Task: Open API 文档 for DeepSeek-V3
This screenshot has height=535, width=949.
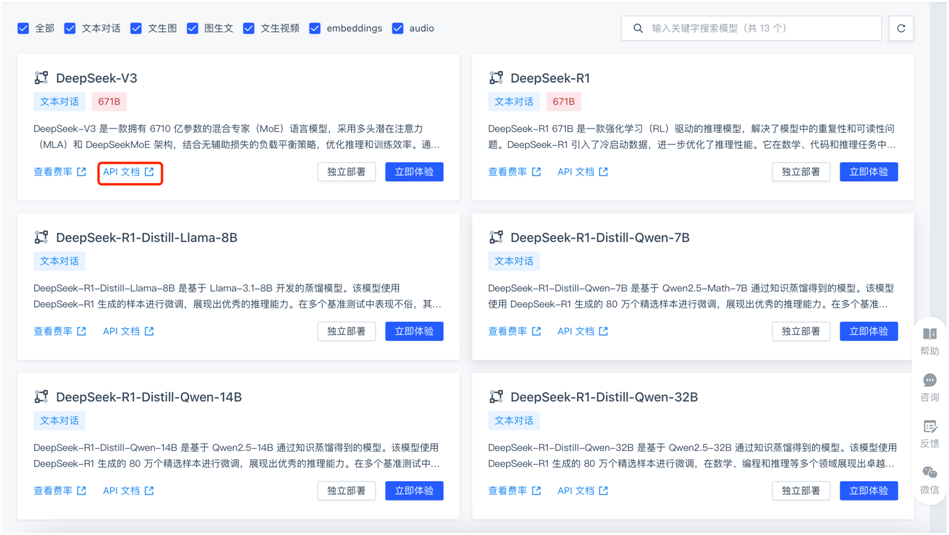Action: point(128,172)
